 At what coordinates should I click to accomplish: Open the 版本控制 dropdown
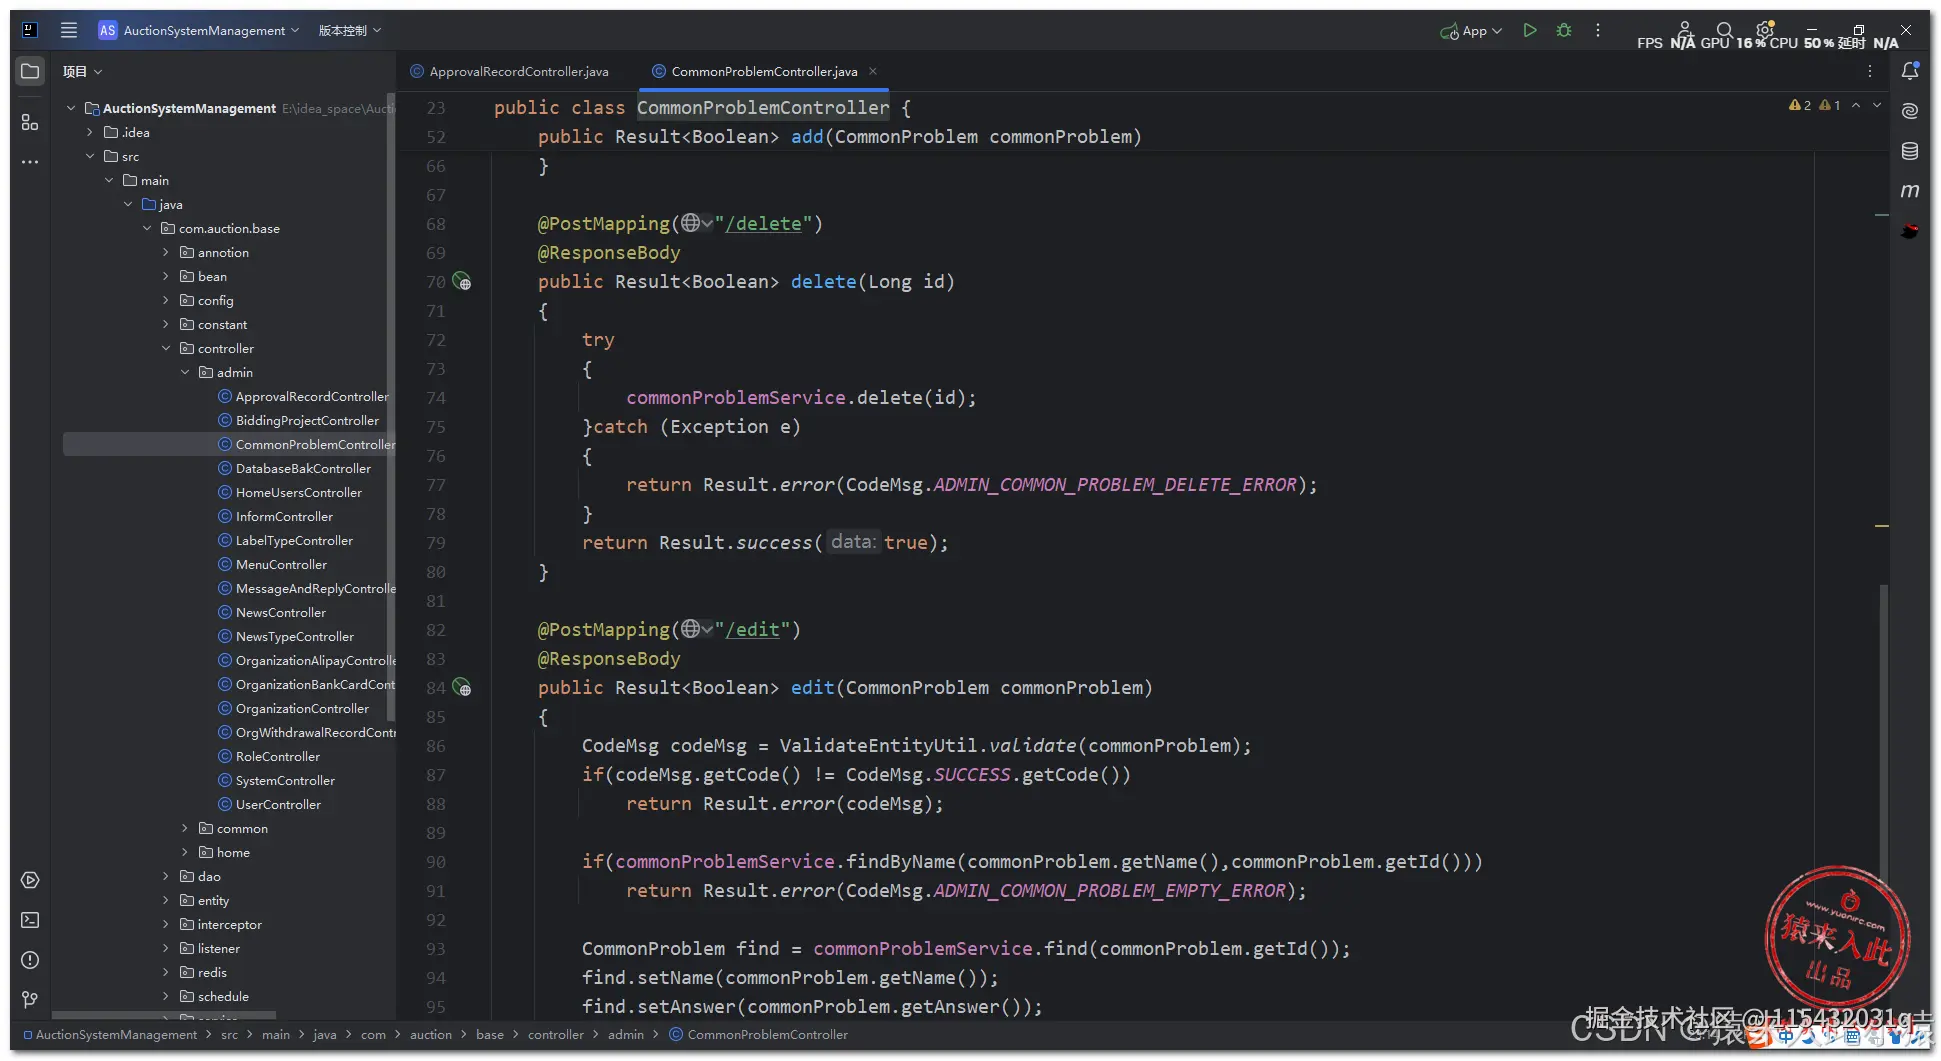(349, 30)
